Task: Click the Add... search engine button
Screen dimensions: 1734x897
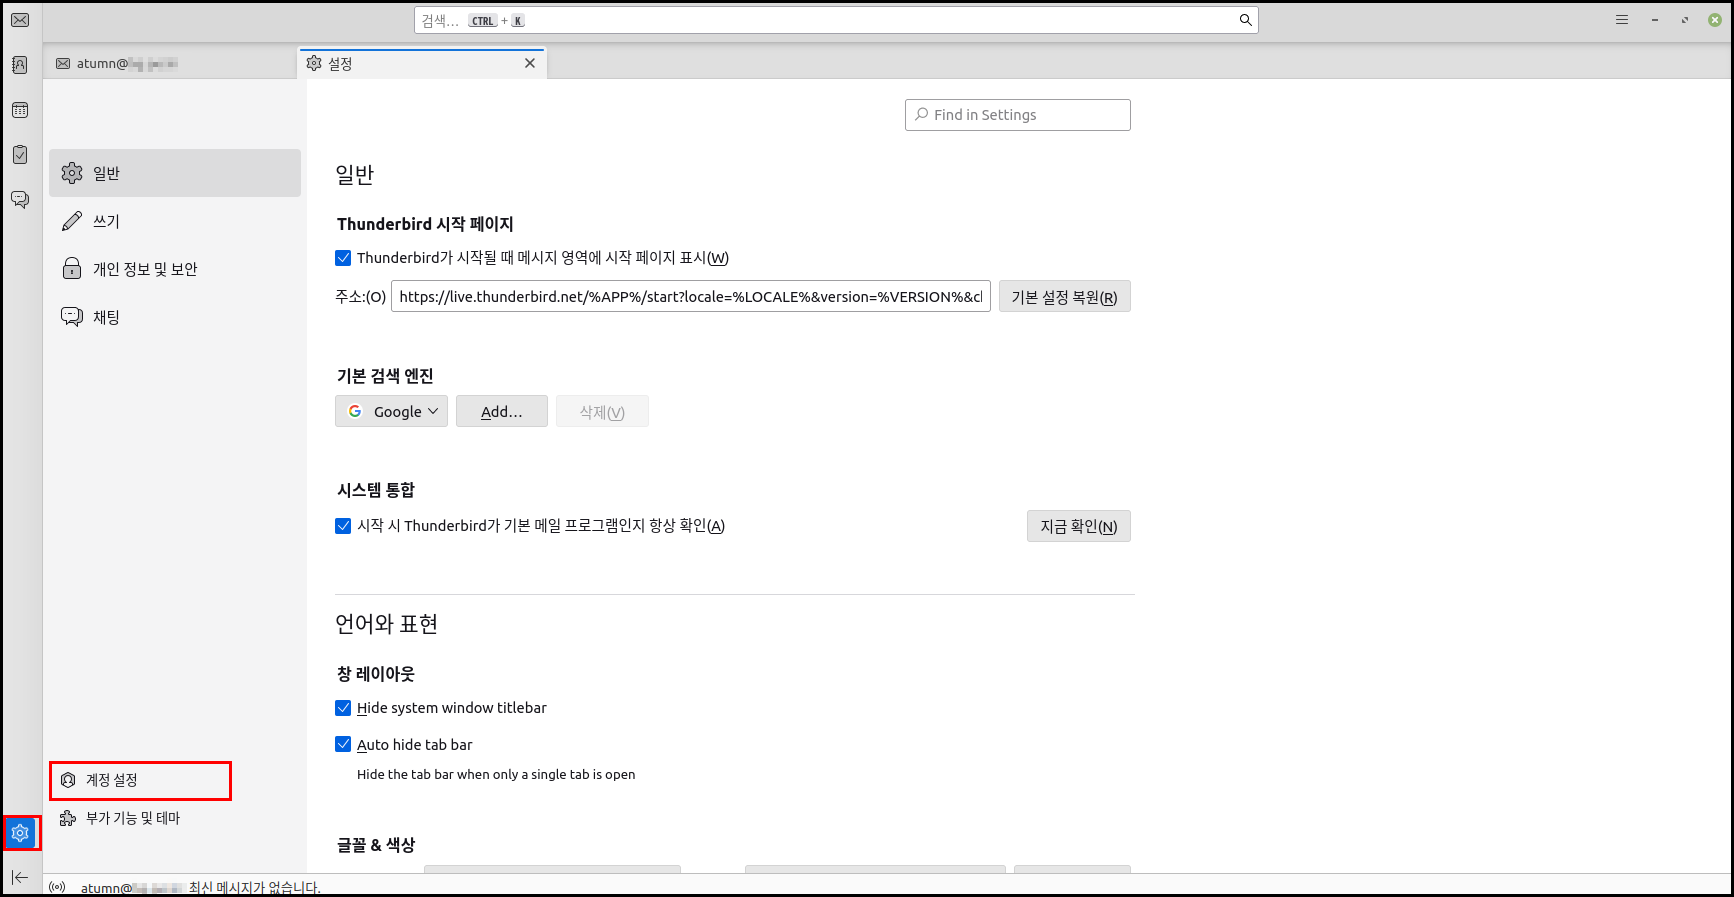Action: click(x=502, y=411)
